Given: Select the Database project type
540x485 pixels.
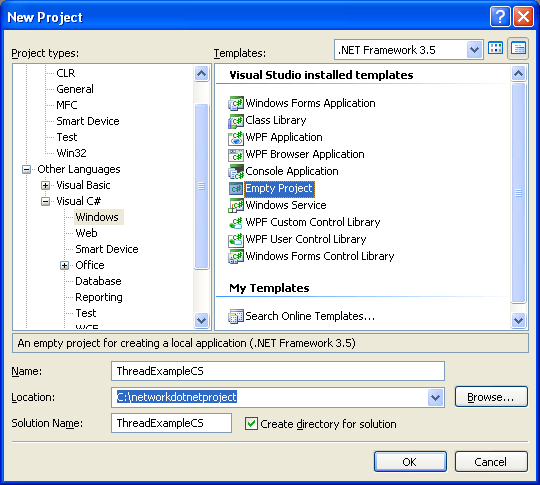Looking at the screenshot, I should pos(98,281).
